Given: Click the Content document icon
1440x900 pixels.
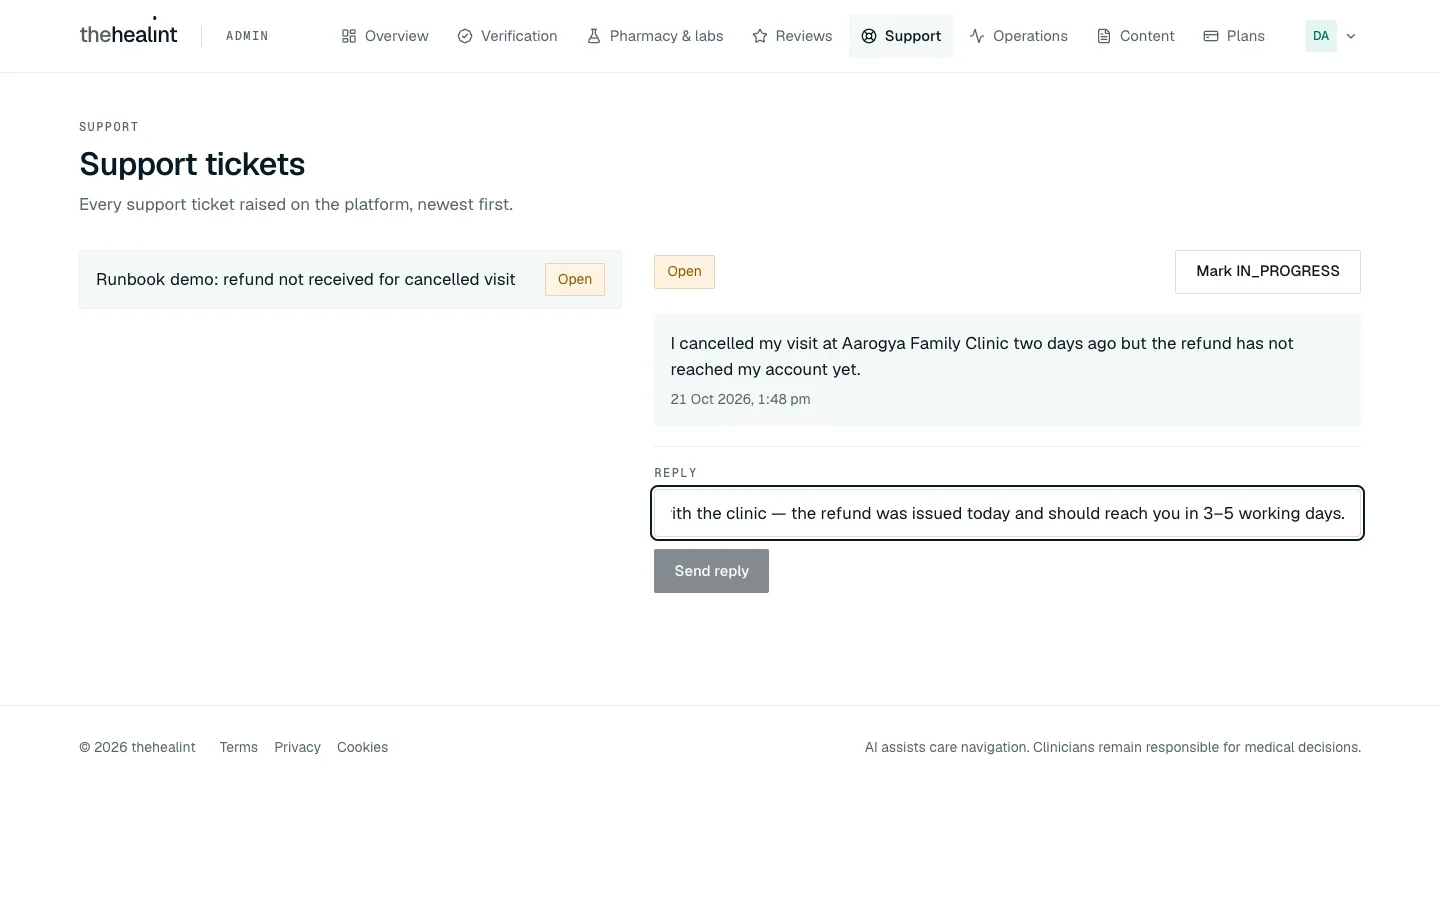Looking at the screenshot, I should tap(1104, 36).
